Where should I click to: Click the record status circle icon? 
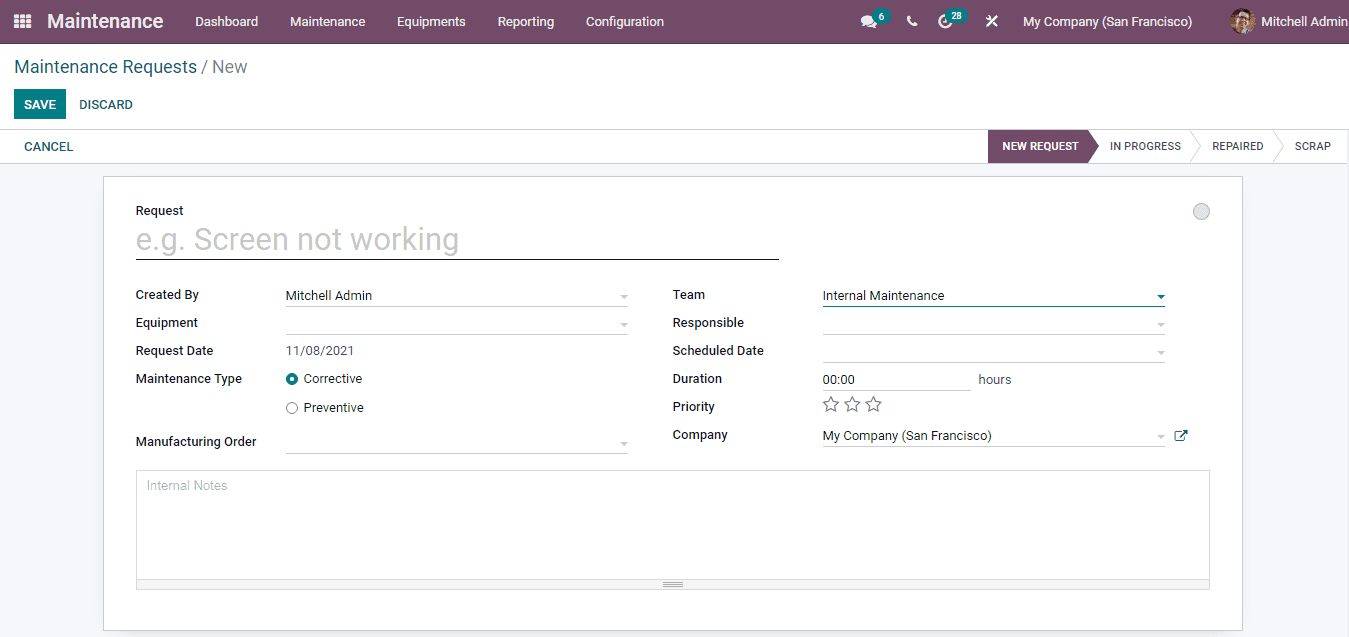tap(1201, 211)
